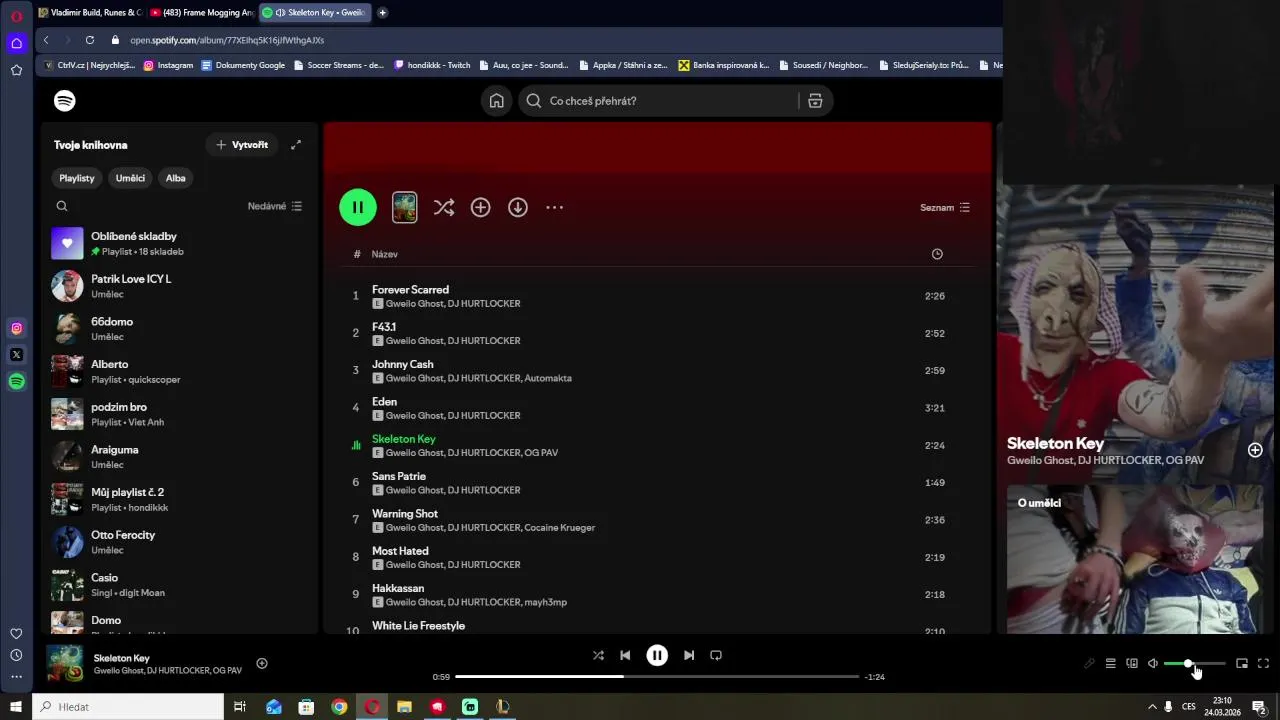Image resolution: width=1280 pixels, height=720 pixels.
Task: Pause playback in bottom player bar
Action: pos(657,656)
